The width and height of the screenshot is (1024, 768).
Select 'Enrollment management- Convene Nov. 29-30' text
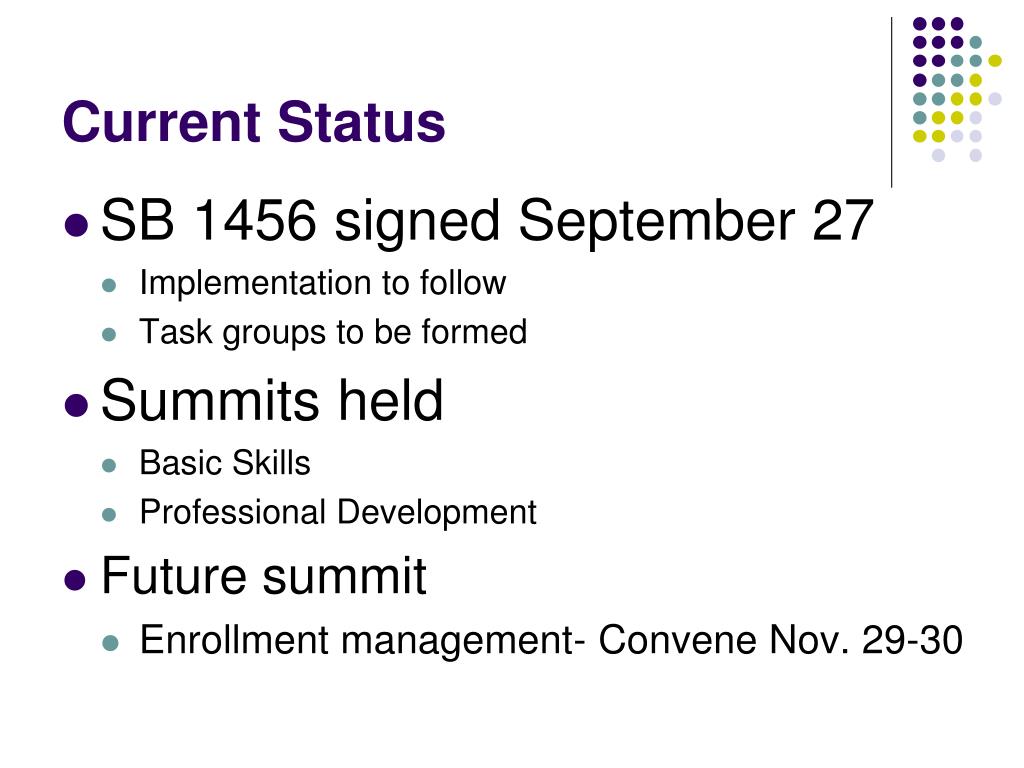click(x=551, y=640)
